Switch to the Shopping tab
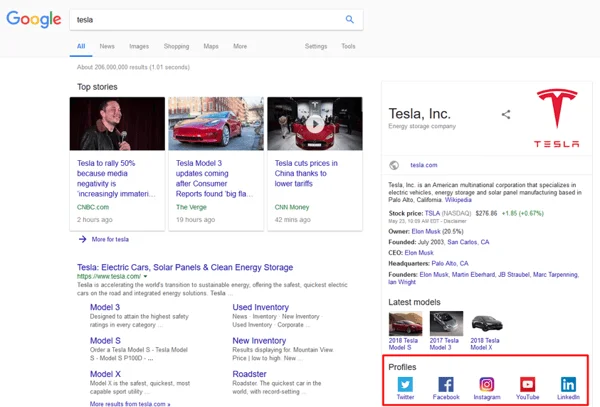 click(x=176, y=46)
